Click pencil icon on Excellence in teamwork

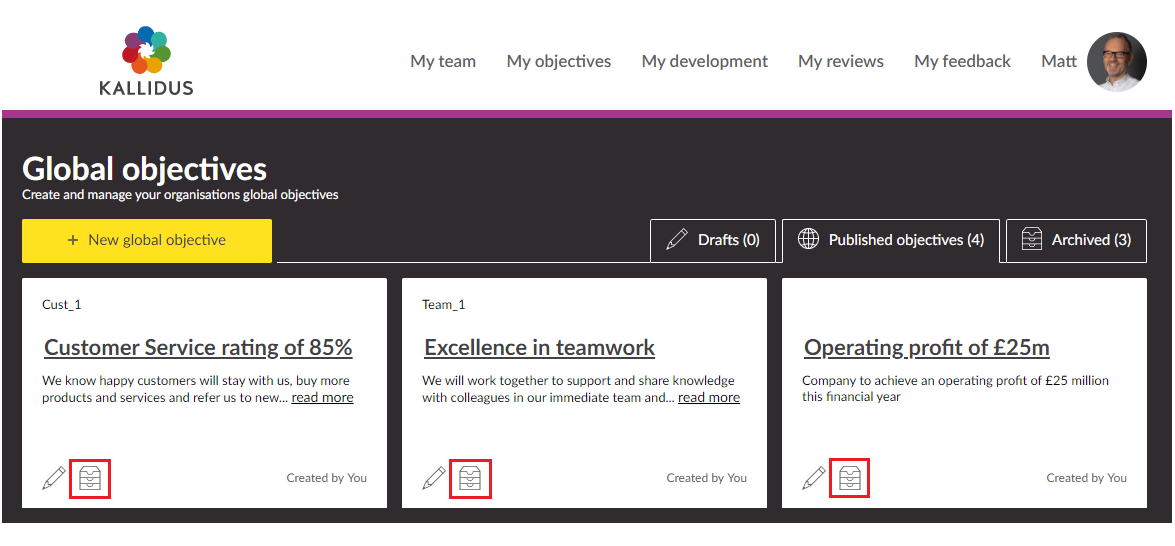pyautogui.click(x=434, y=478)
